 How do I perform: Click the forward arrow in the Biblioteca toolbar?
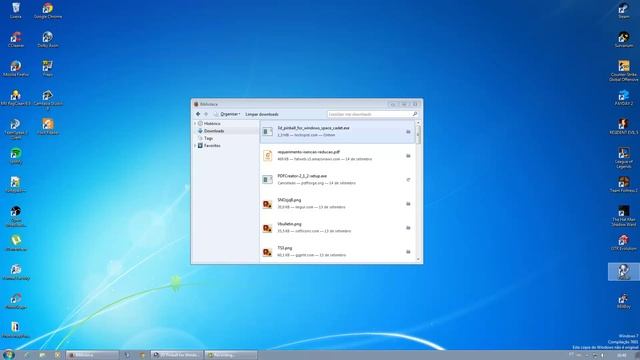click(206, 114)
